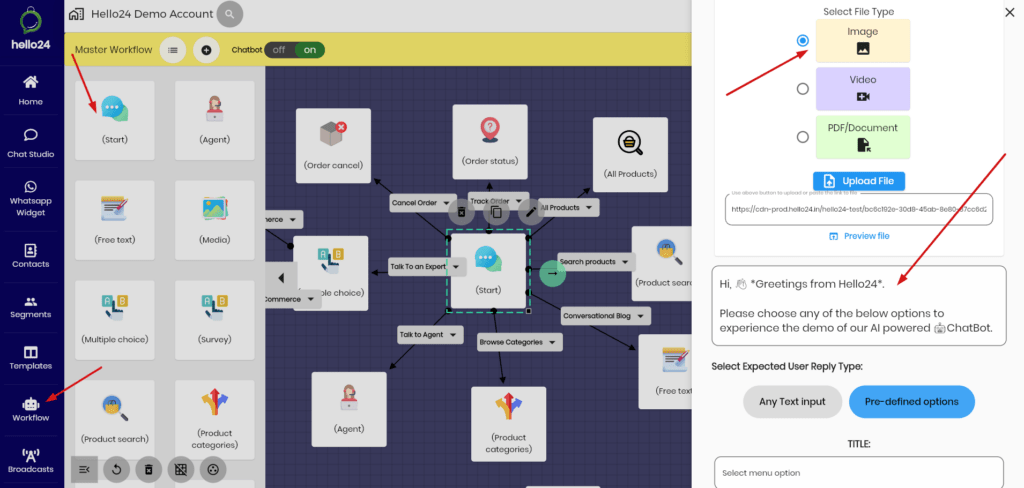
Task: Select the PDF/Document radio button
Action: click(x=803, y=137)
